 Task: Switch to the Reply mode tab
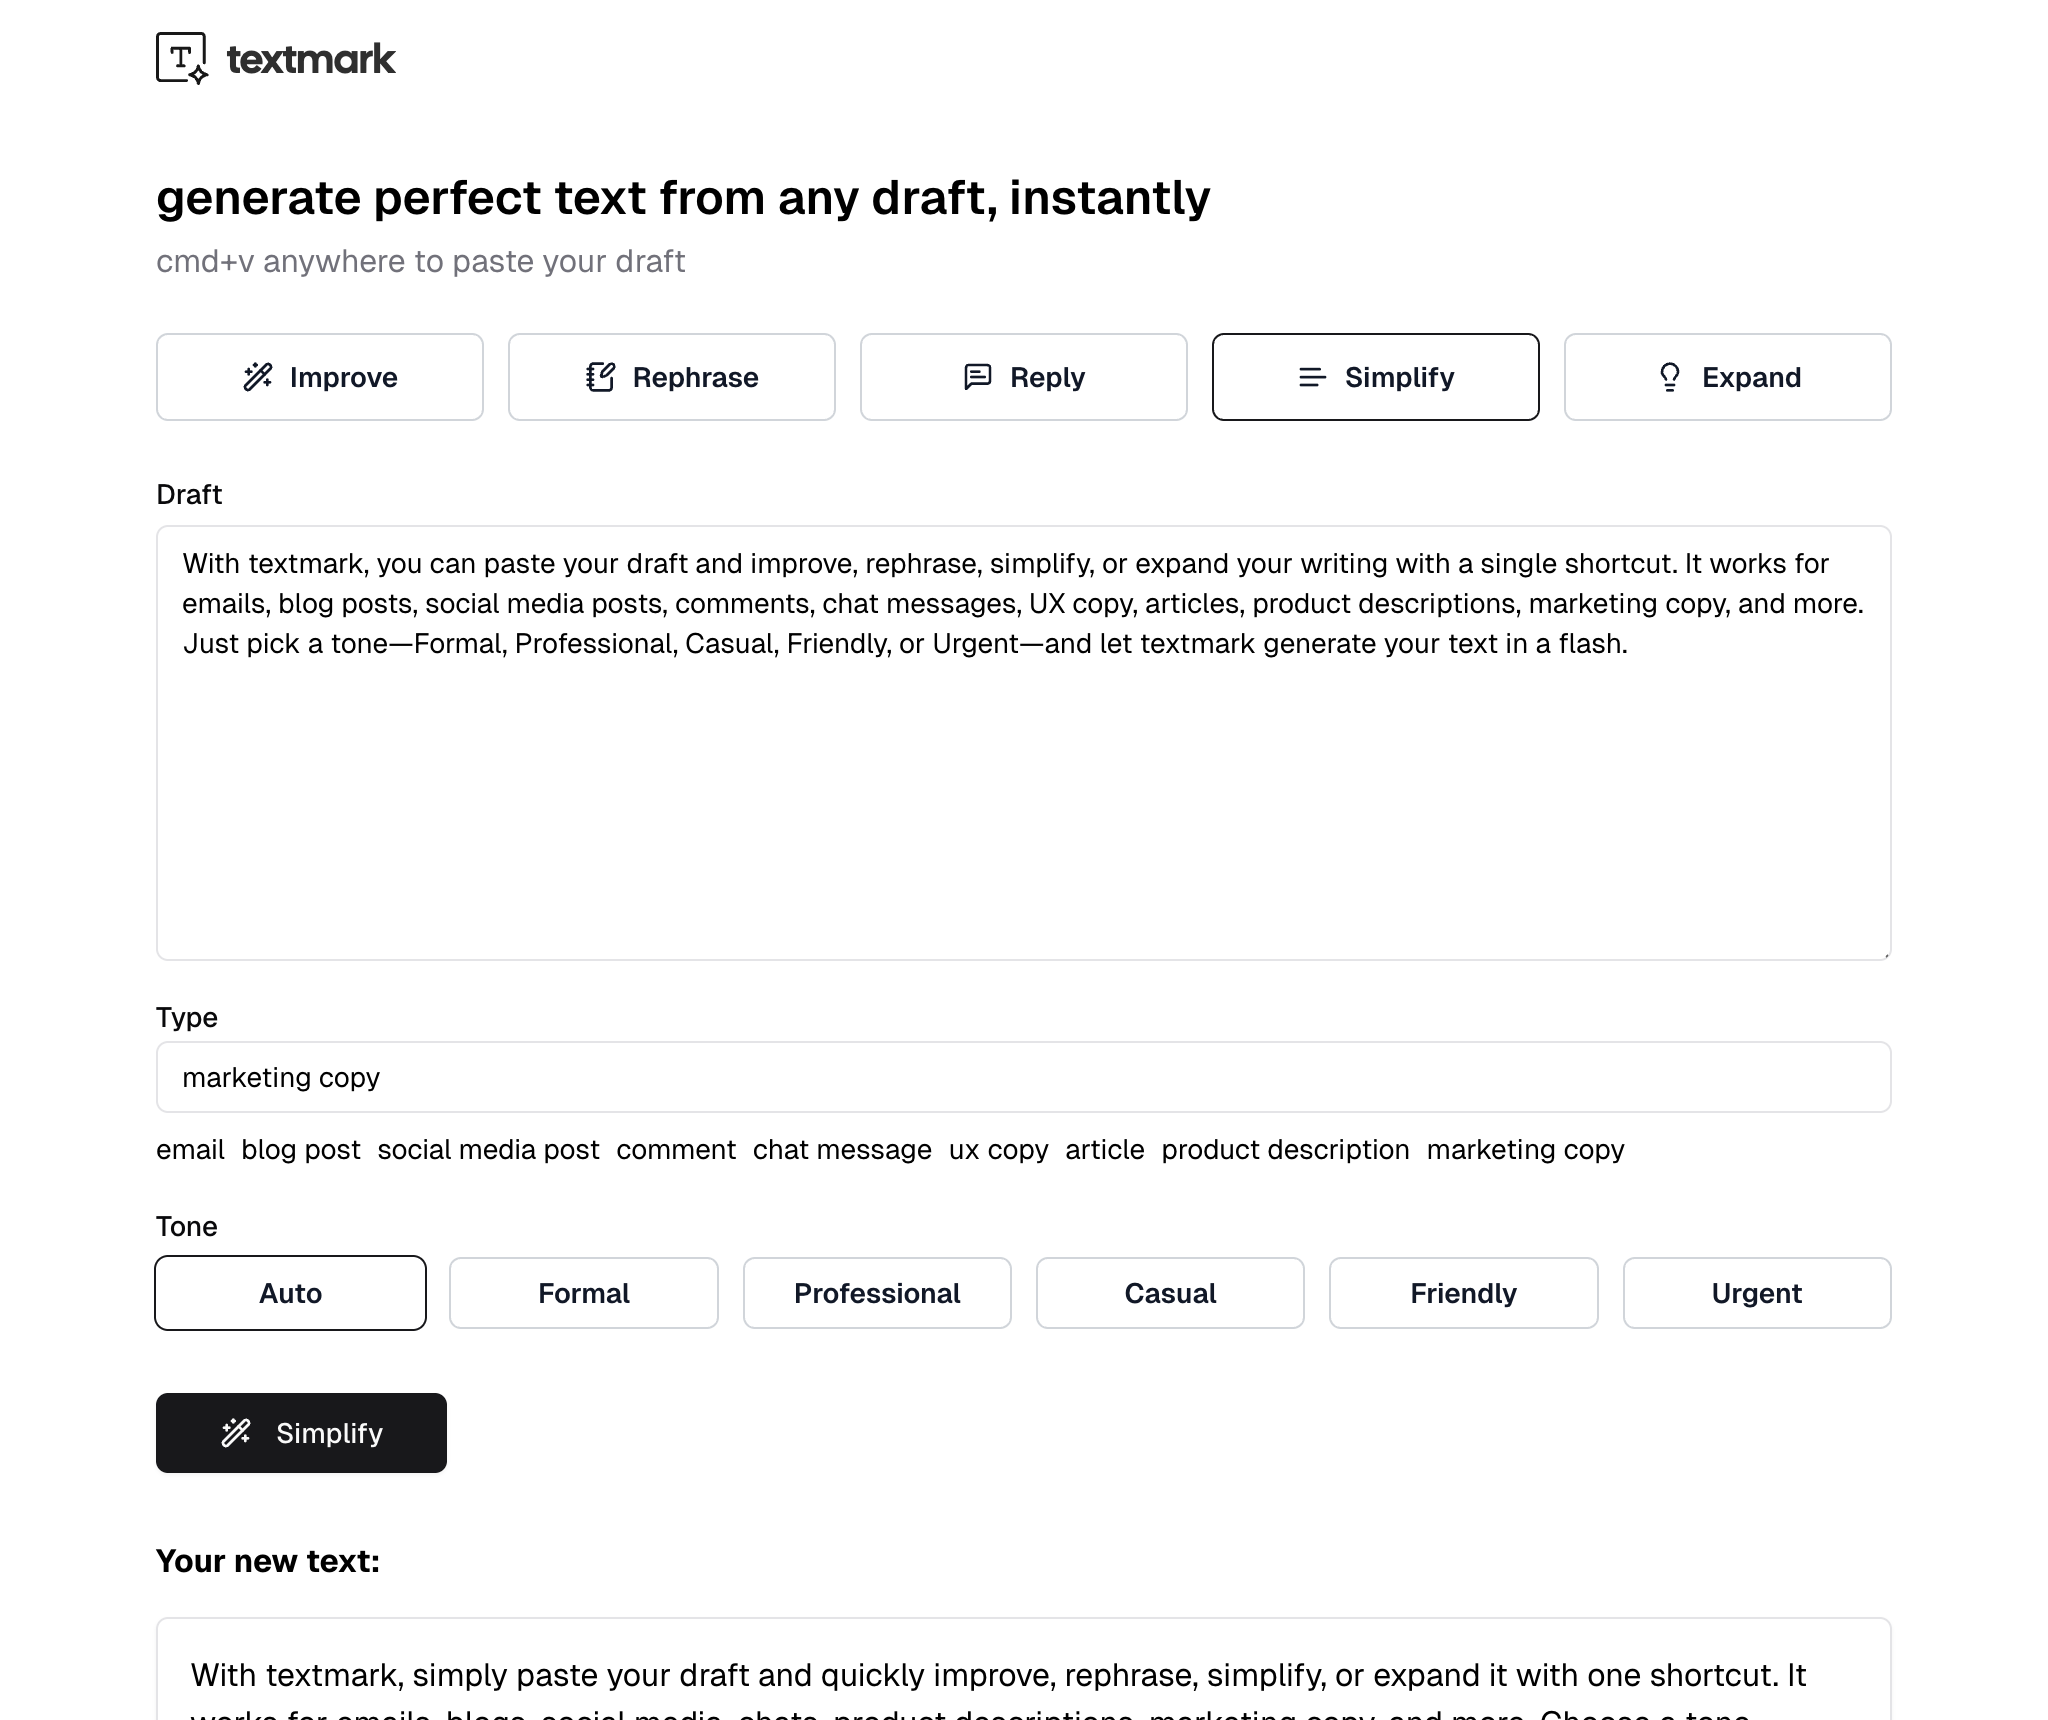point(1023,377)
